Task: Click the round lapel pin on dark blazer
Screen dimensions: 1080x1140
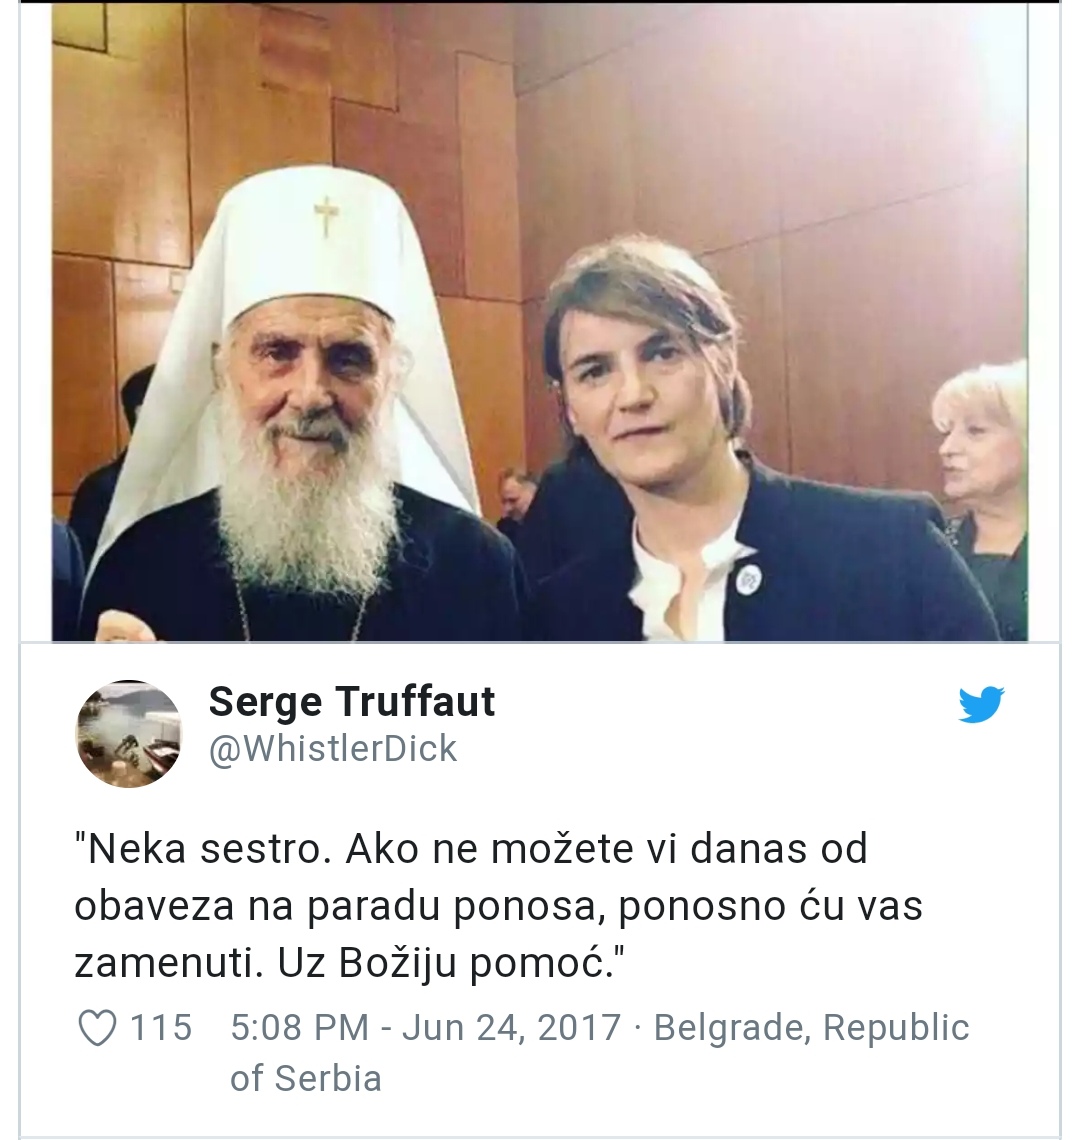Action: pyautogui.click(x=747, y=579)
